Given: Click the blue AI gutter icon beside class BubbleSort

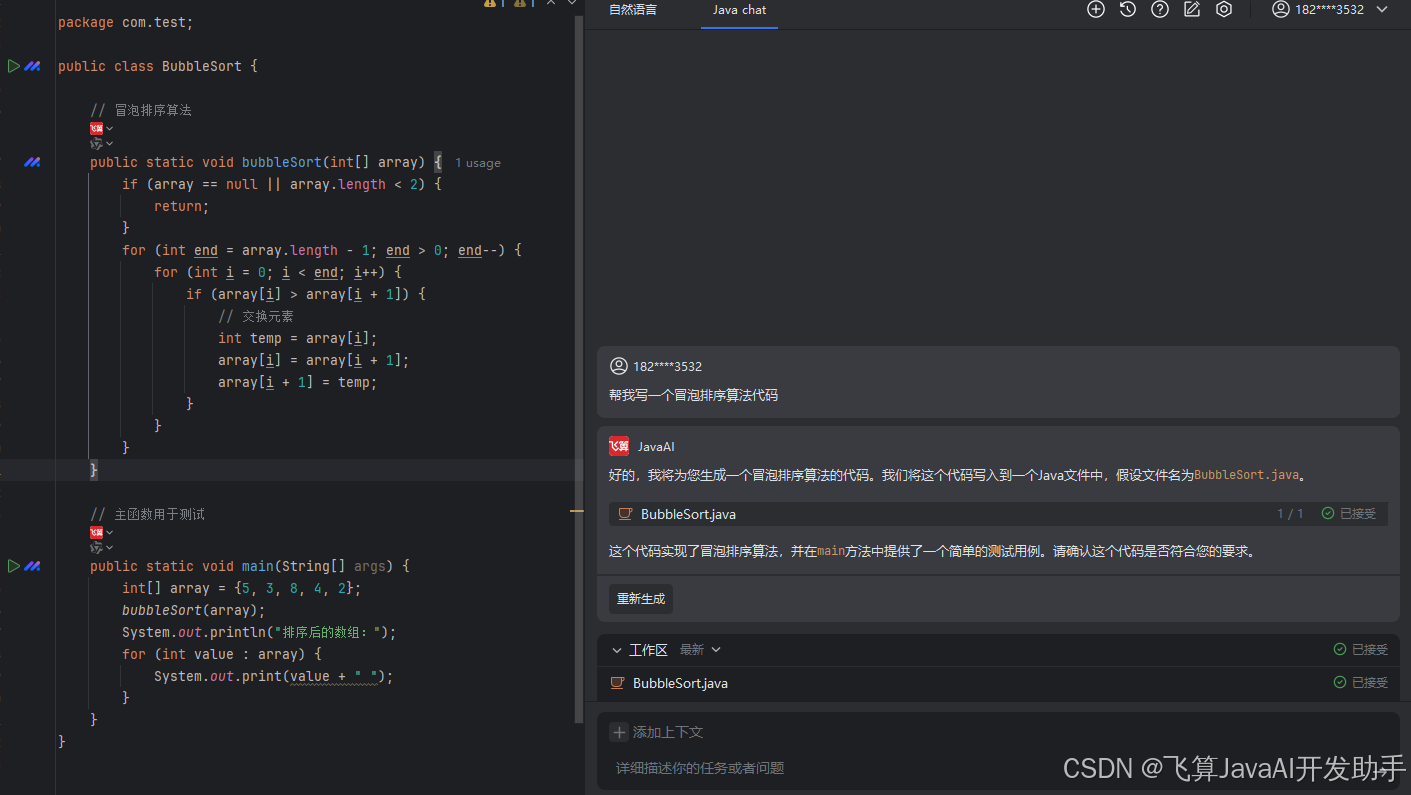Looking at the screenshot, I should point(33,66).
